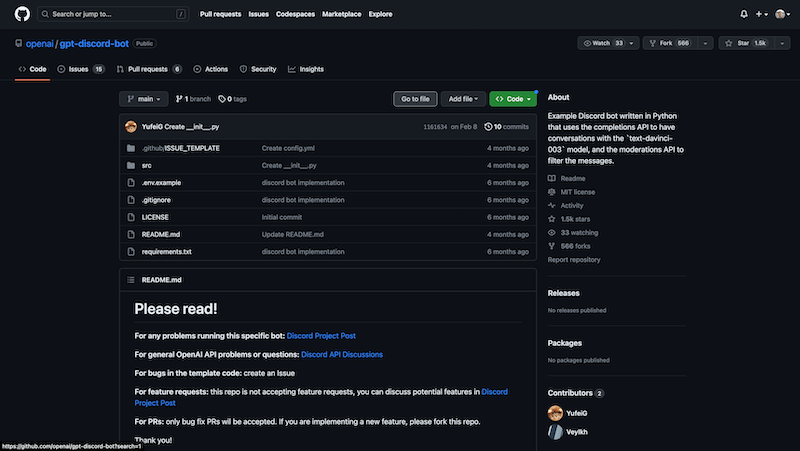The image size is (800, 451).
Task: Click the src folder icon
Action: click(131, 165)
